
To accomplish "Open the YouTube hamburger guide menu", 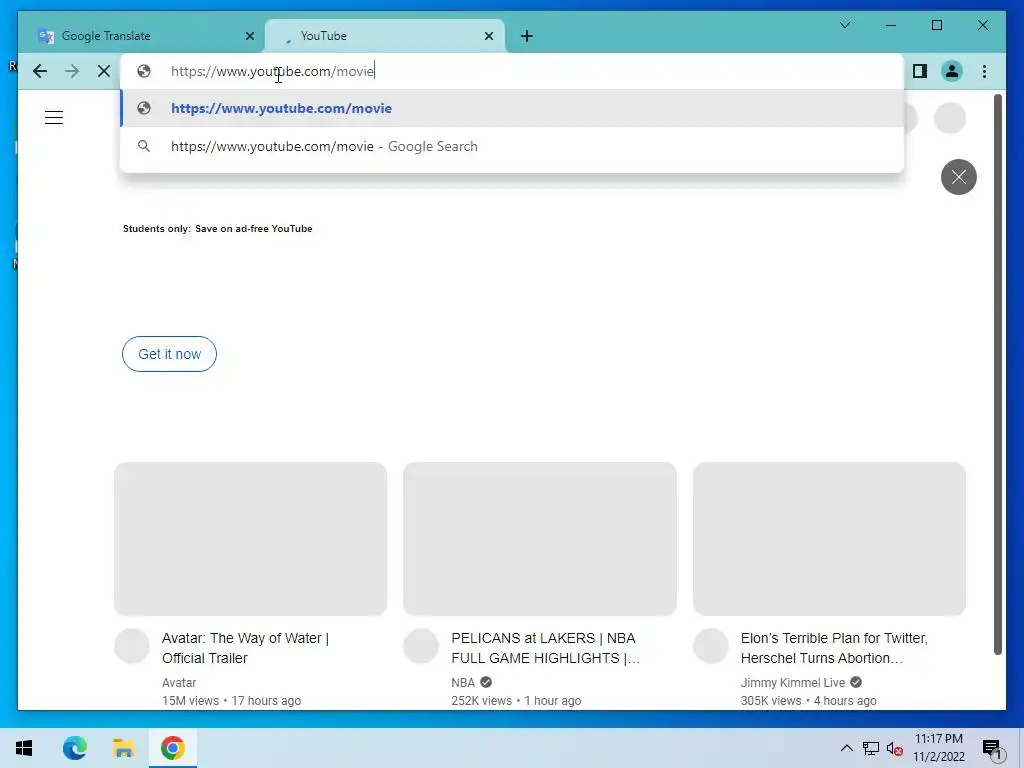I will point(54,118).
